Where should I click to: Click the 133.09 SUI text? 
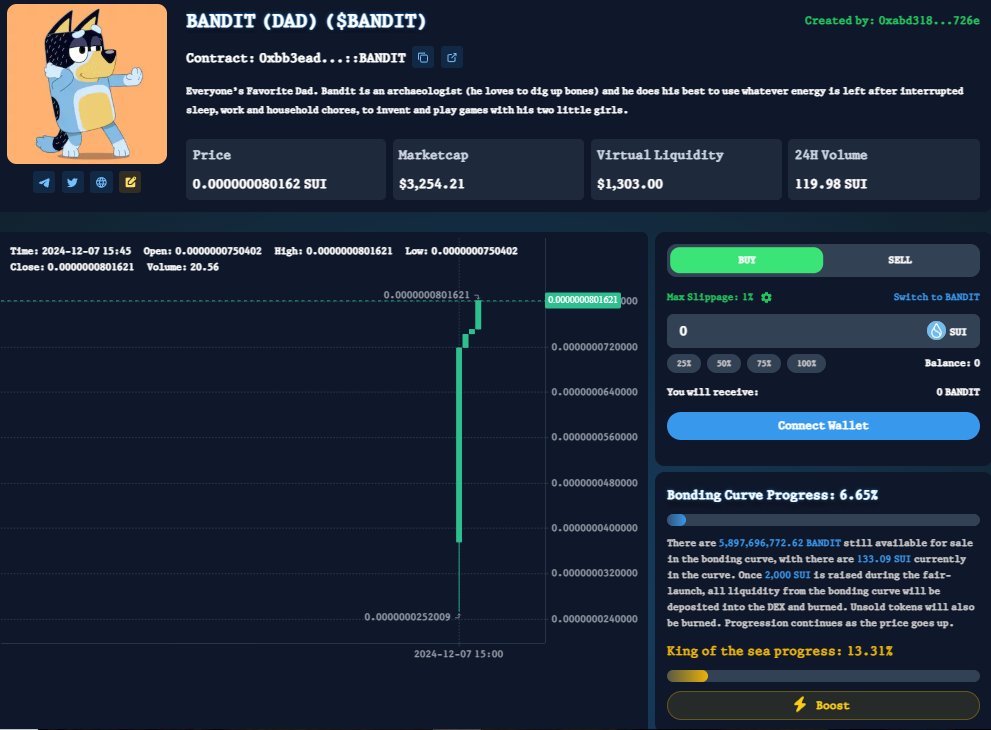click(884, 559)
